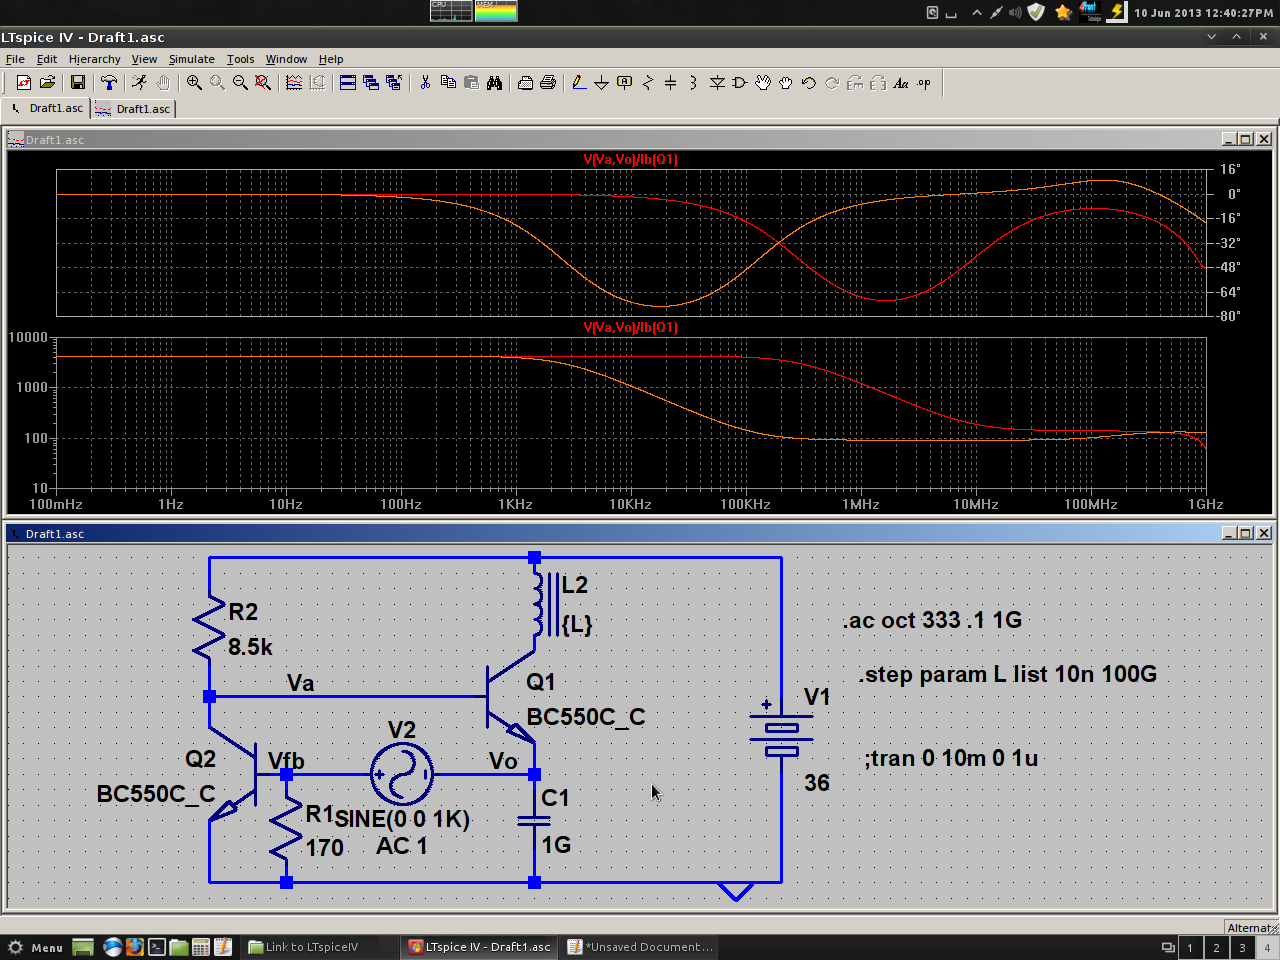Select the Draw Wire pencil tool
The width and height of the screenshot is (1280, 960).
tap(579, 83)
